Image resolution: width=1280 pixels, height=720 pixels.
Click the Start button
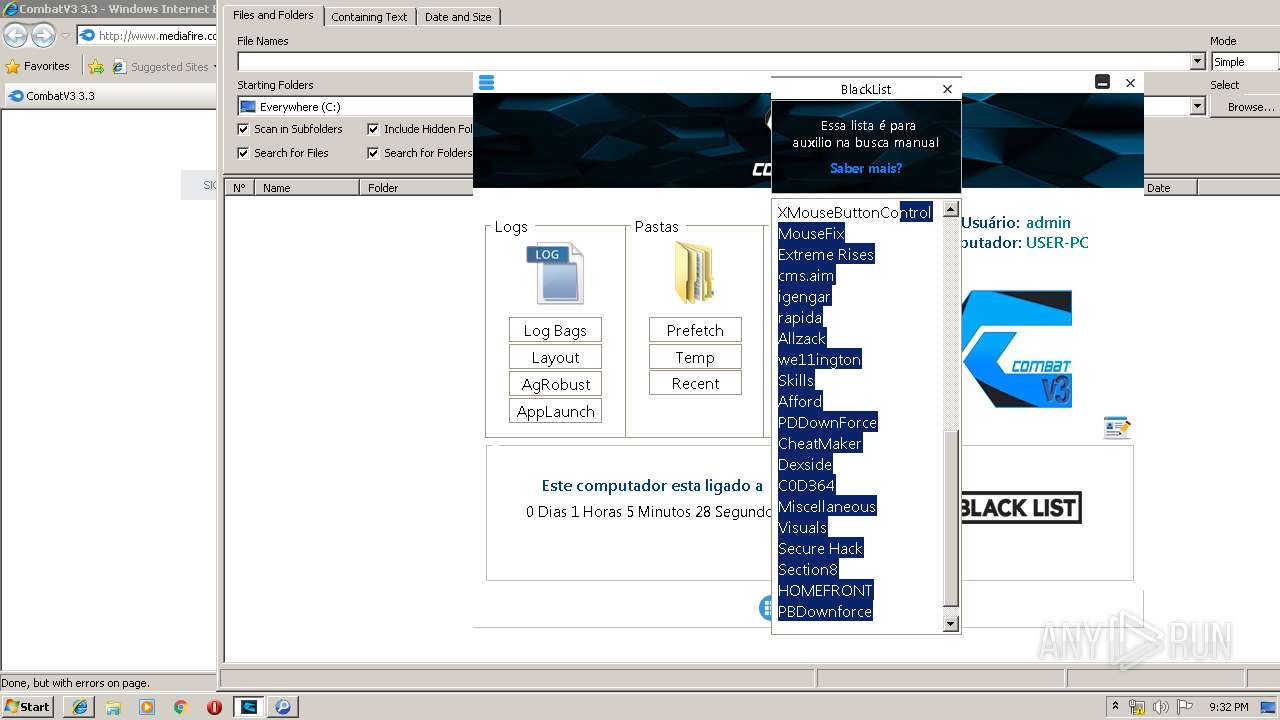coord(28,707)
